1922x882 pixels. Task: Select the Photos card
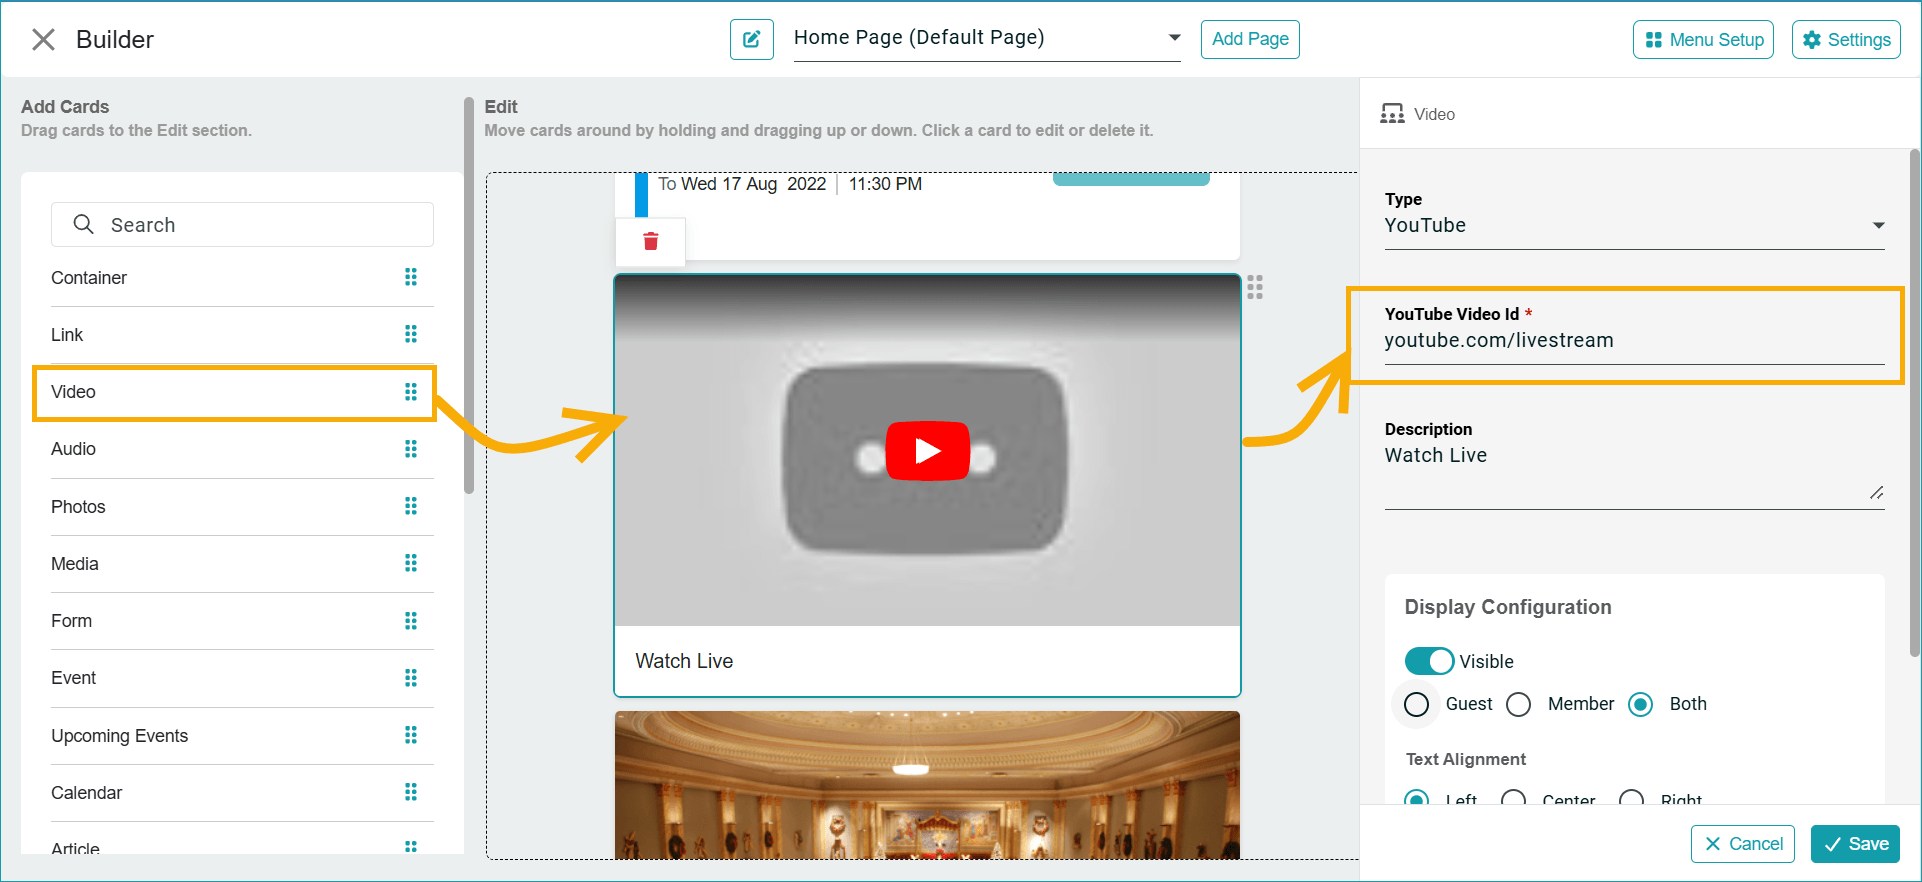tap(242, 507)
